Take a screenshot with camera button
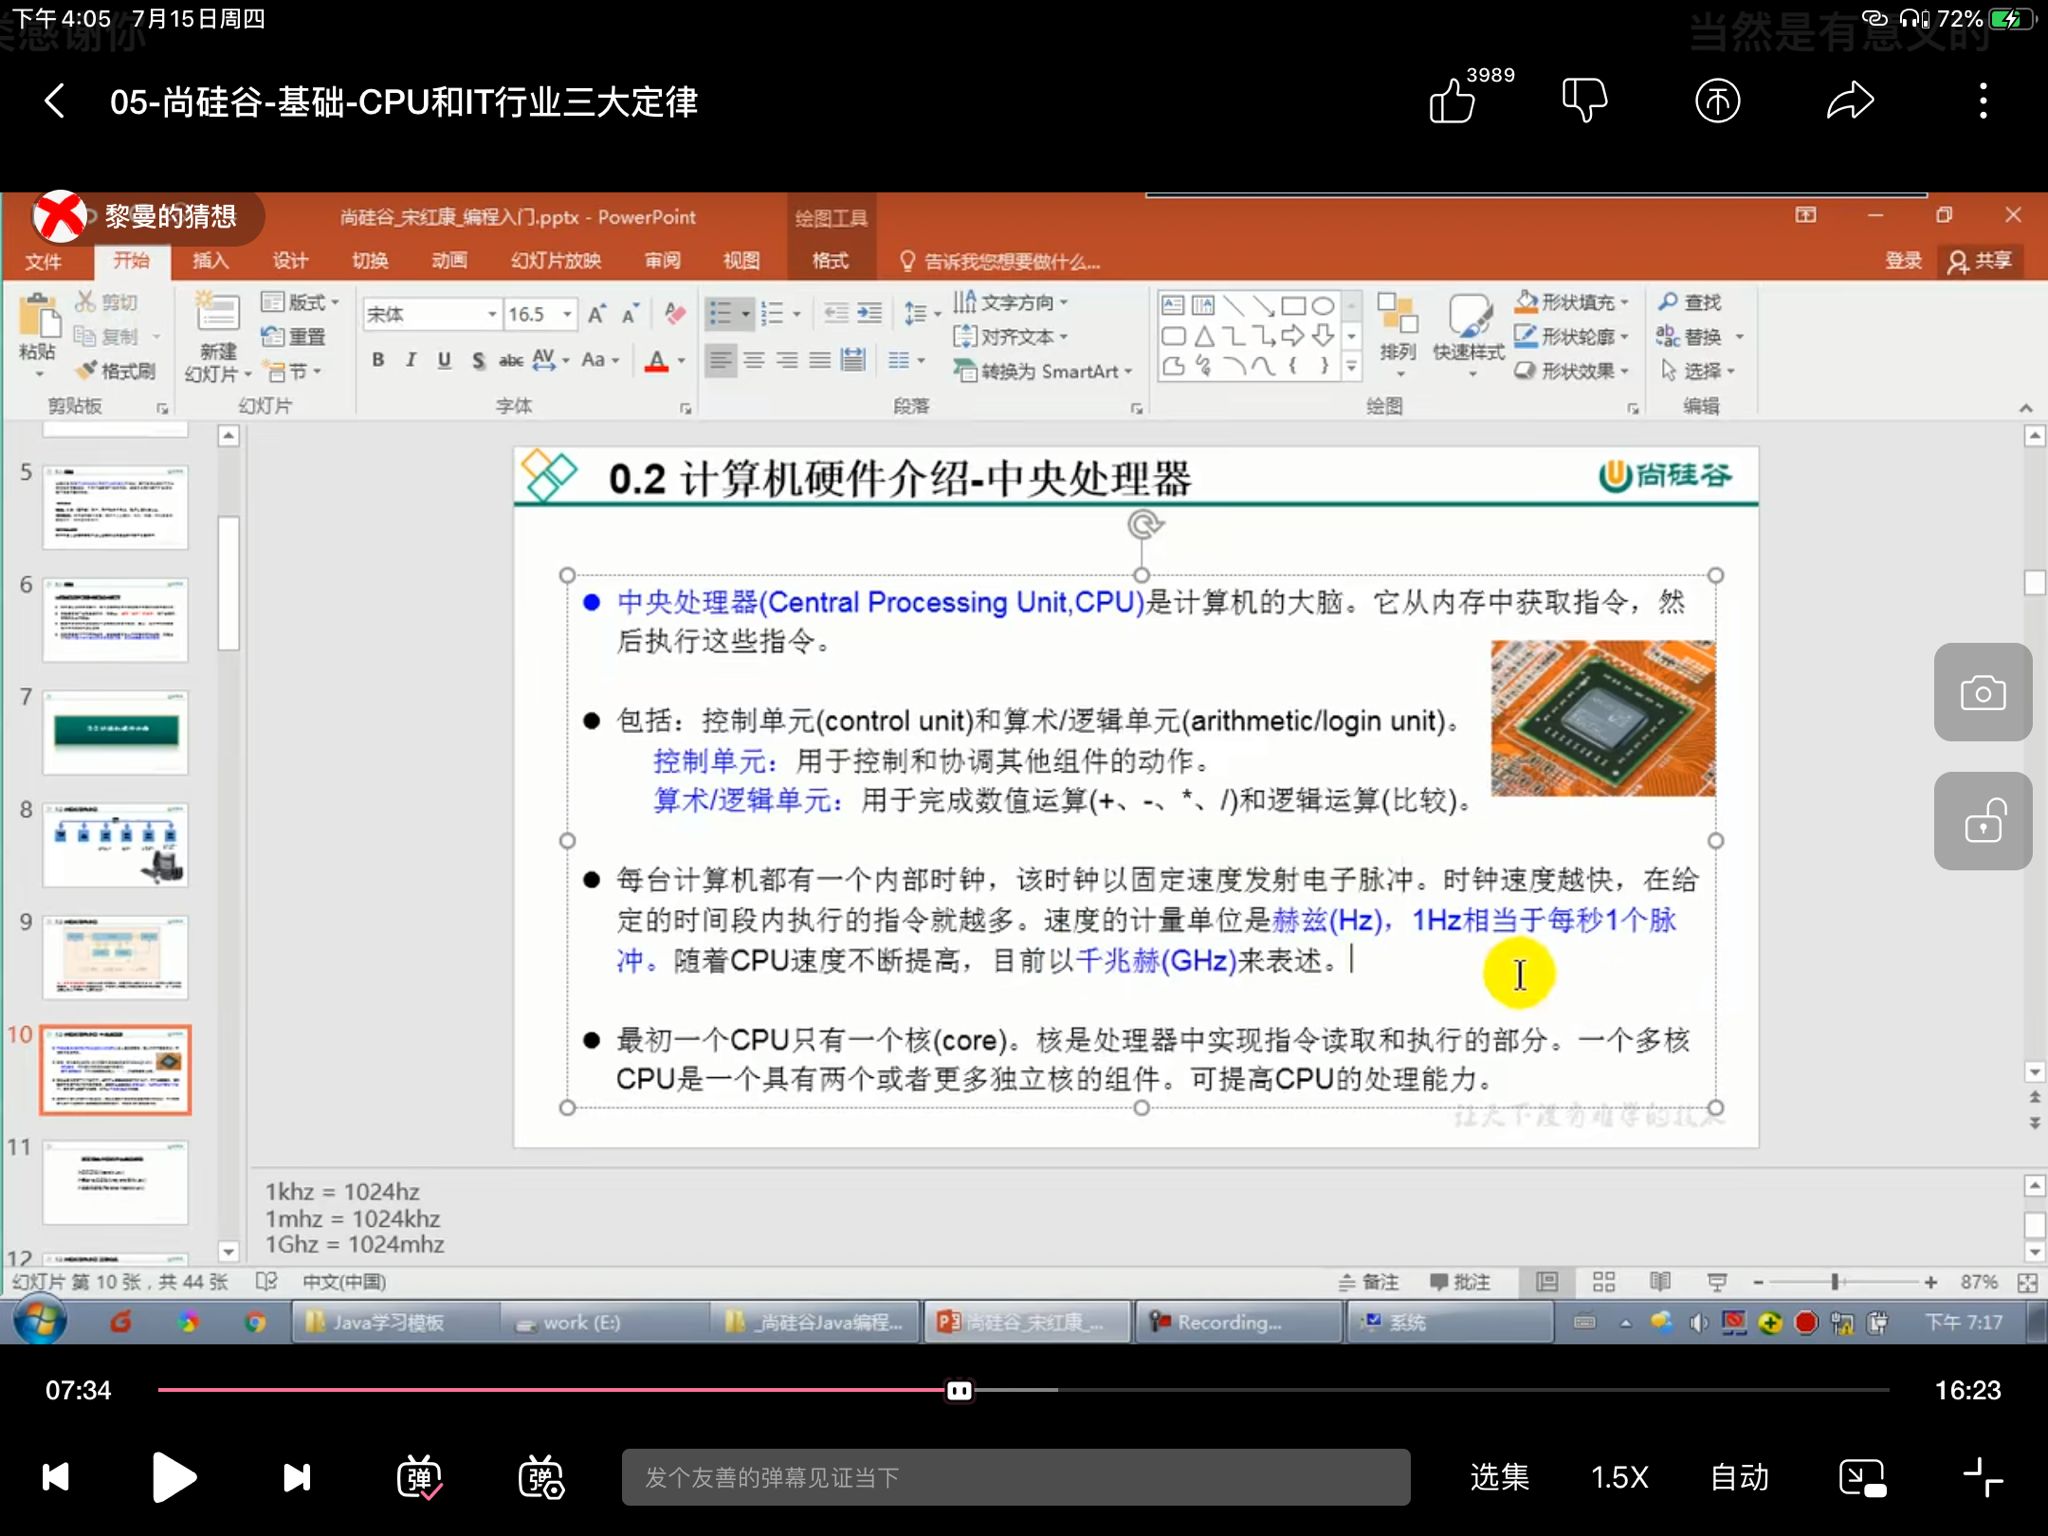 [1982, 692]
